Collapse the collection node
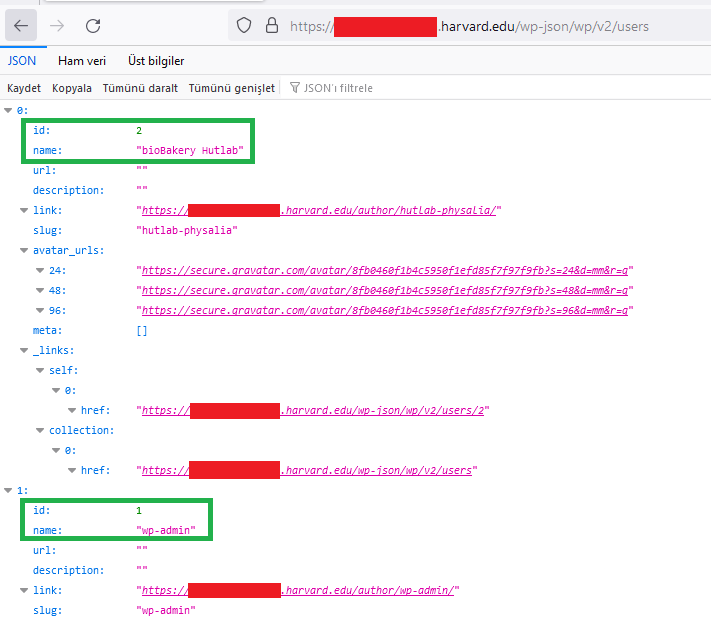Image resolution: width=711 pixels, height=623 pixels. [x=40, y=430]
